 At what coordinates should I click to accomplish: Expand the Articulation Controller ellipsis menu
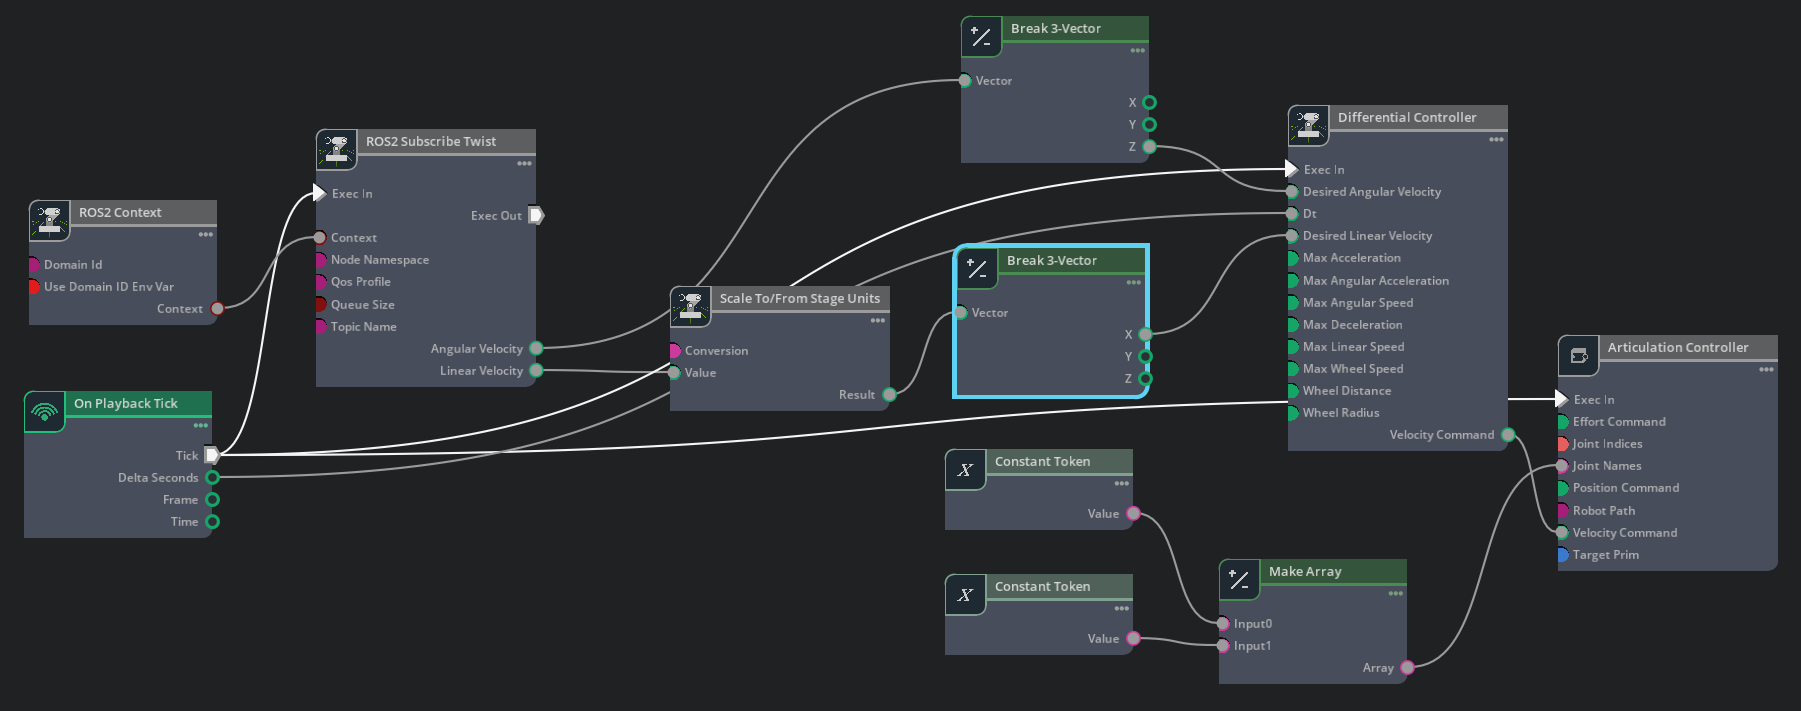coord(1766,370)
